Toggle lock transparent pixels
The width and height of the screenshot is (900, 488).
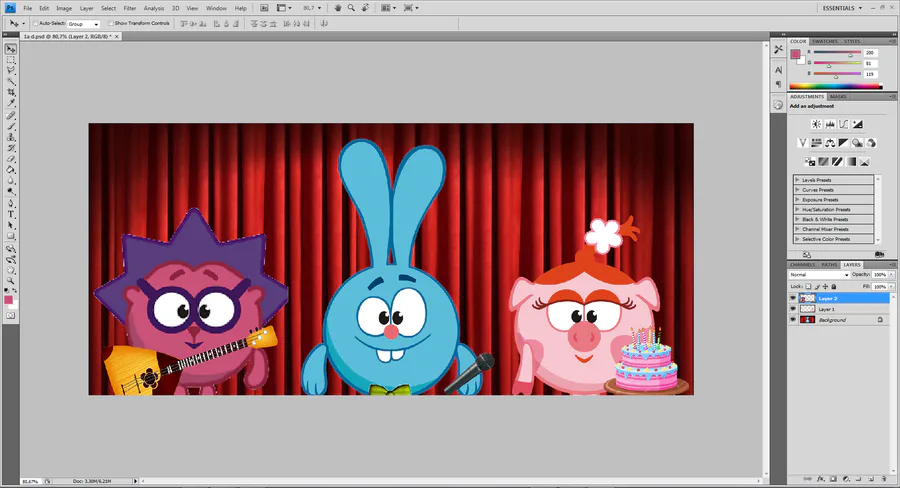[x=808, y=286]
